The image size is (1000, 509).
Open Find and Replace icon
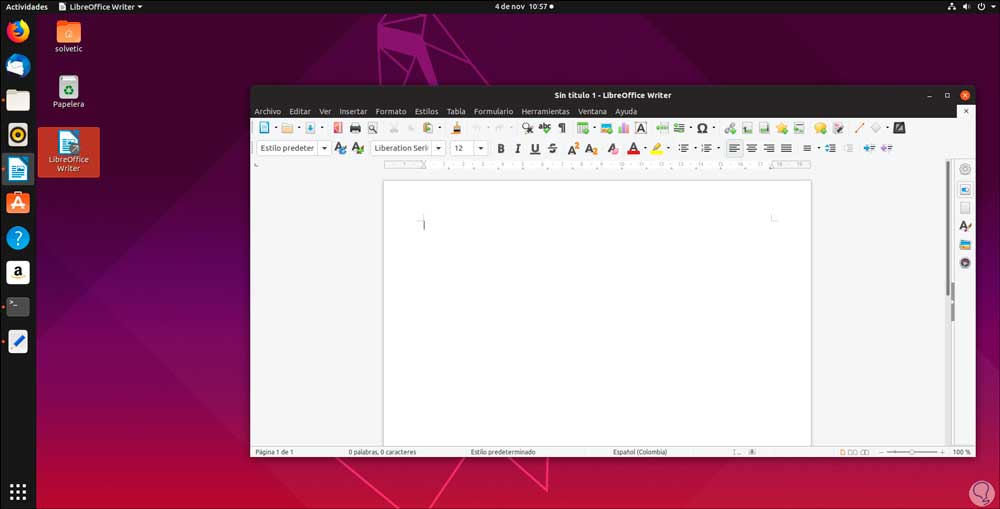point(527,128)
